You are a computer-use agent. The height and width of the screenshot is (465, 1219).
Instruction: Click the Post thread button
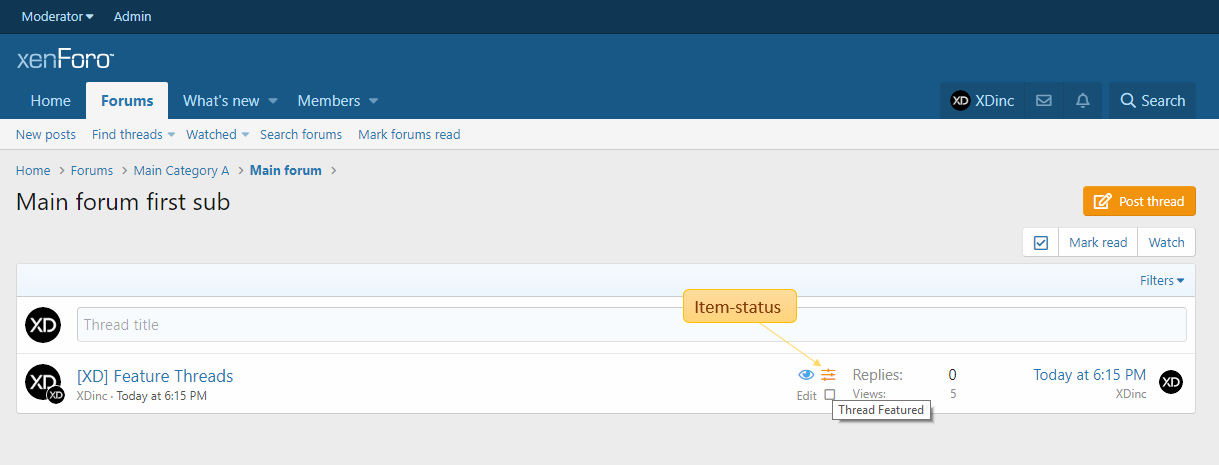point(1139,201)
